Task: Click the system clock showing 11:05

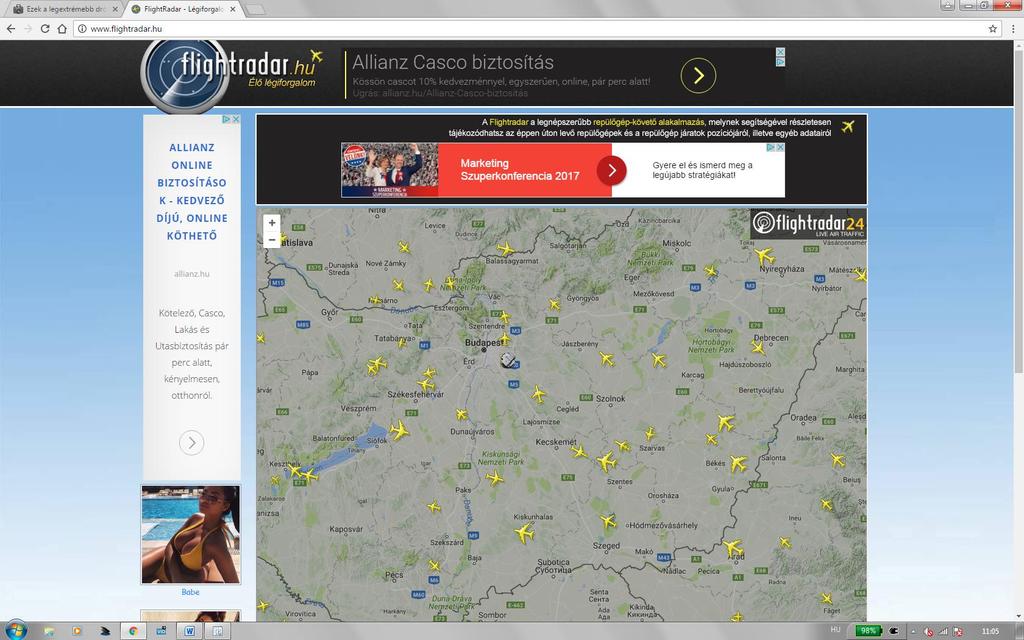Action: [990, 631]
